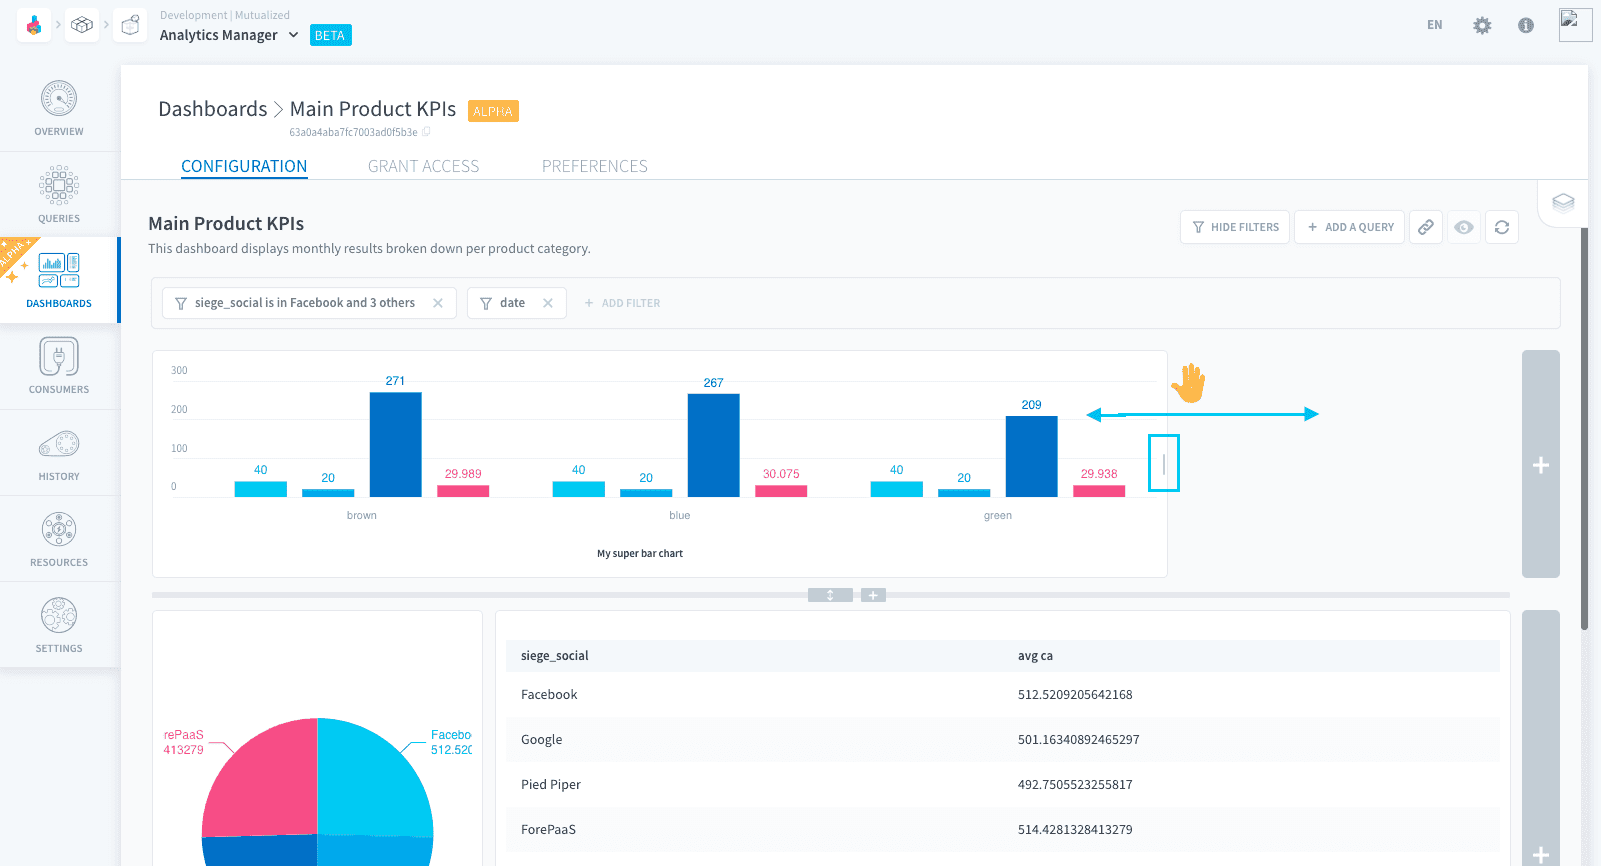
Task: Open the Resources section in the sidebar
Action: coord(59,539)
